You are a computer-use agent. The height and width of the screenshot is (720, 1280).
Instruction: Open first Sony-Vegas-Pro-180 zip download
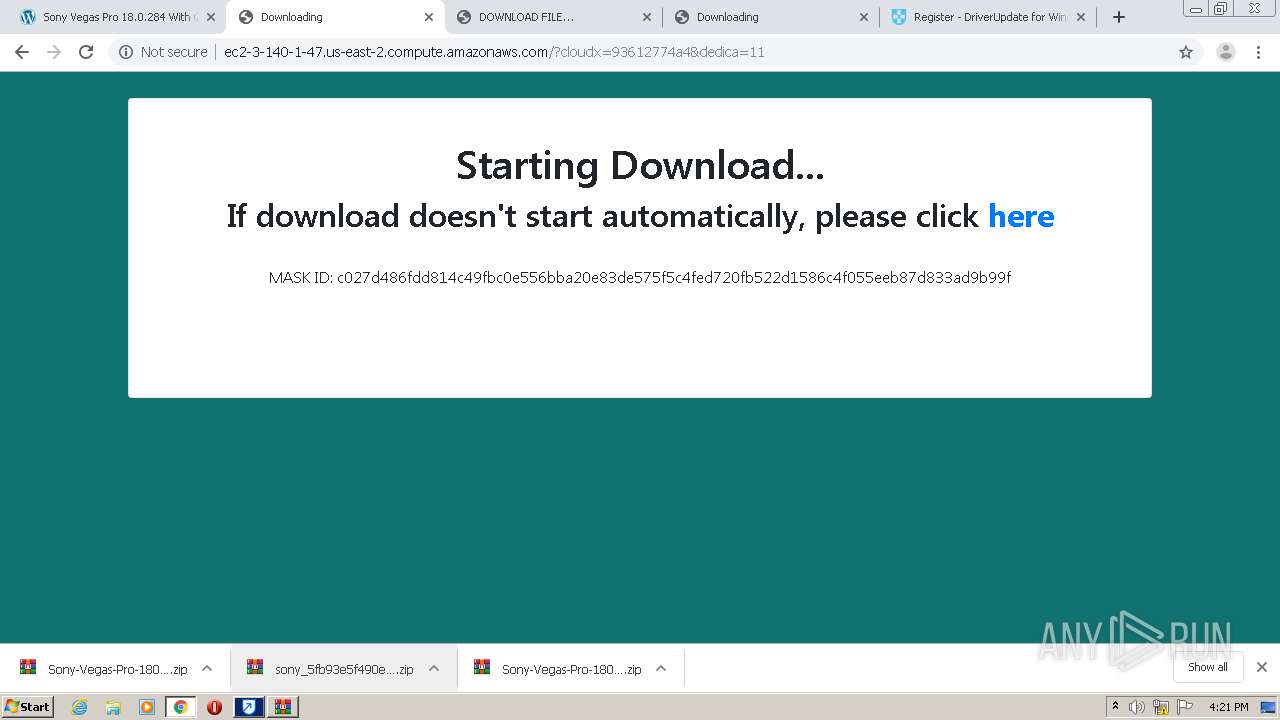[105, 669]
